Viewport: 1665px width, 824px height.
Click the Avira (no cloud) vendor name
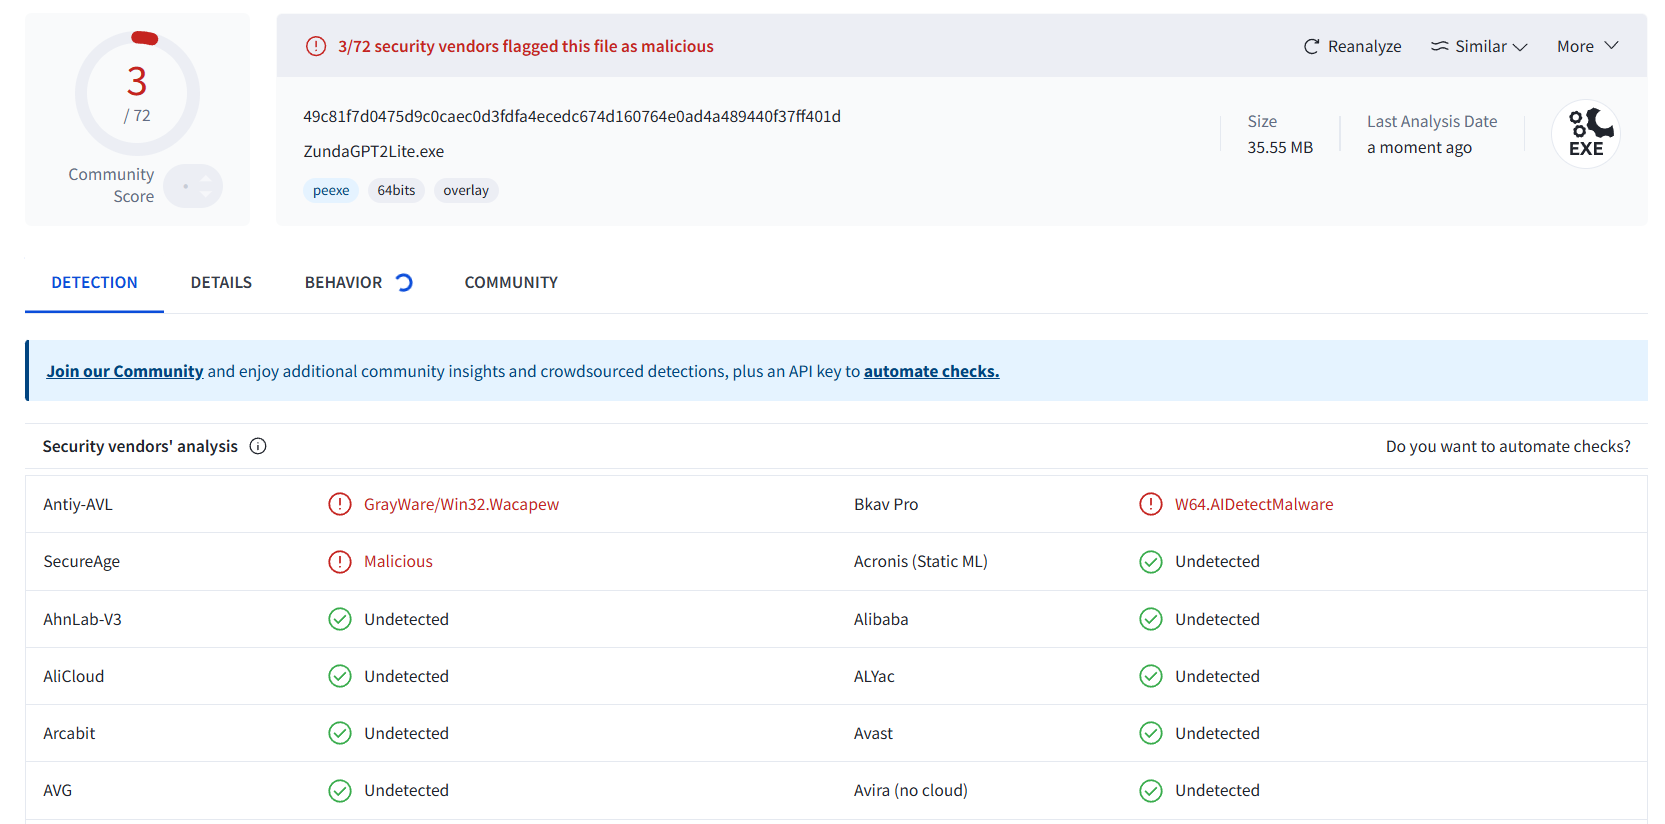pyautogui.click(x=911, y=791)
